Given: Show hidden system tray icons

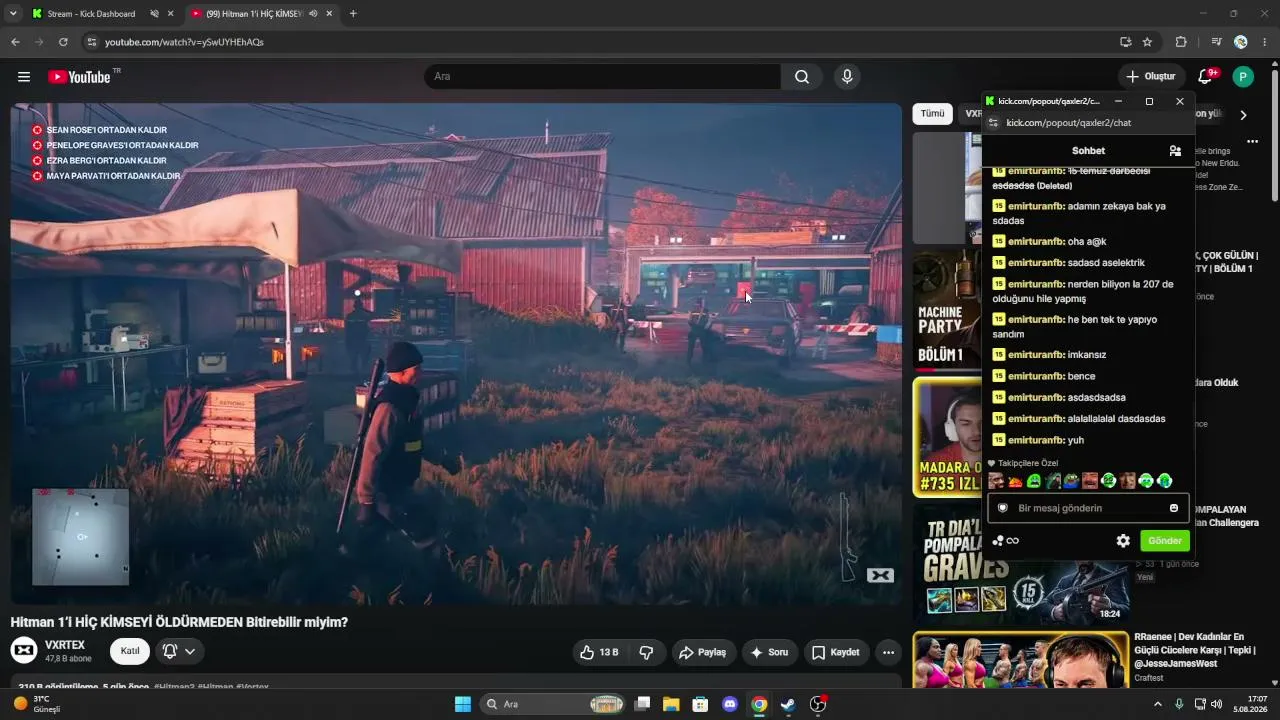Looking at the screenshot, I should [x=1158, y=704].
